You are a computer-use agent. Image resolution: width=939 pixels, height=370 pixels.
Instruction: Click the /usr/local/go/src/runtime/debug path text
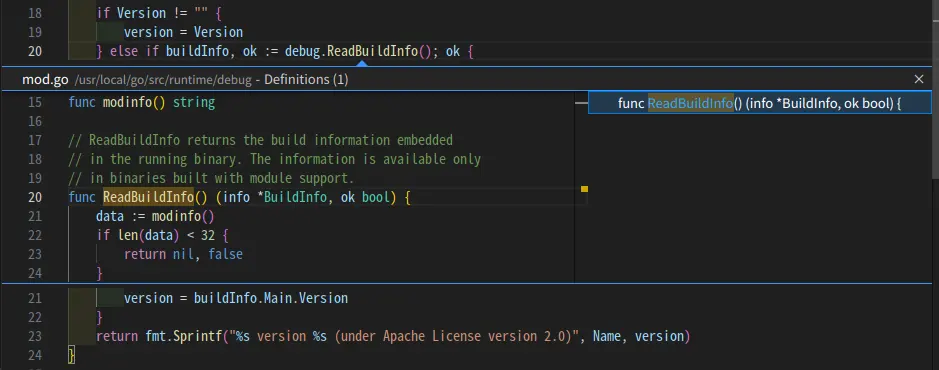tap(163, 80)
